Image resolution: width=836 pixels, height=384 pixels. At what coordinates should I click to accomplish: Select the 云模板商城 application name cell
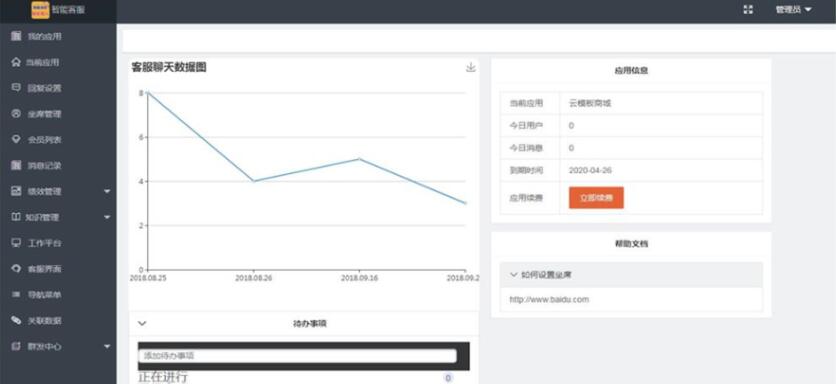[x=590, y=103]
